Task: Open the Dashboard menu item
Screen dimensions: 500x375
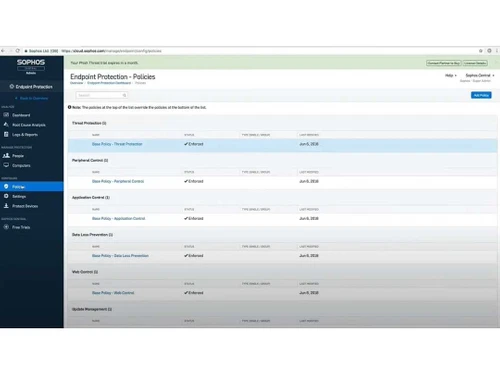Action: 21,115
